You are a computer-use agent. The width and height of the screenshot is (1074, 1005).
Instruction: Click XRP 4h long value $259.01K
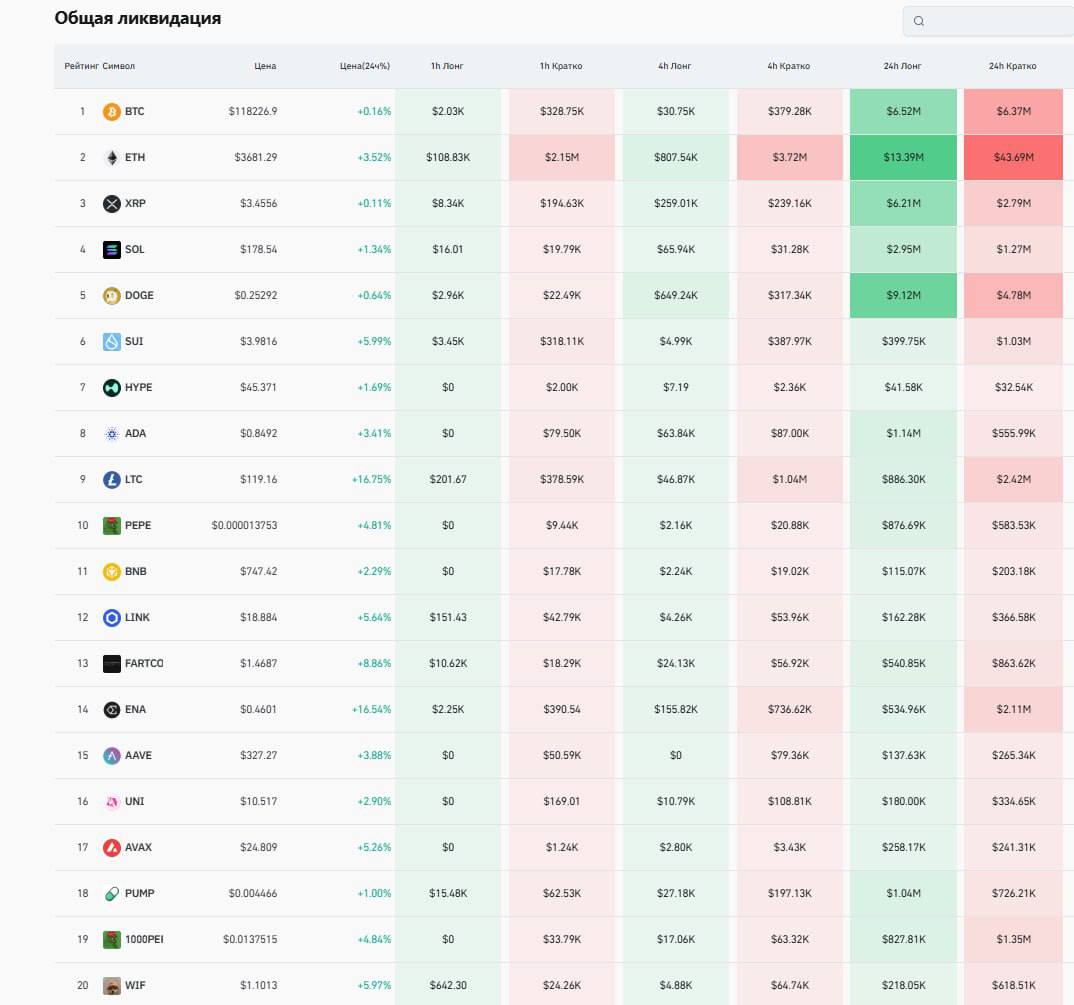tap(676, 203)
